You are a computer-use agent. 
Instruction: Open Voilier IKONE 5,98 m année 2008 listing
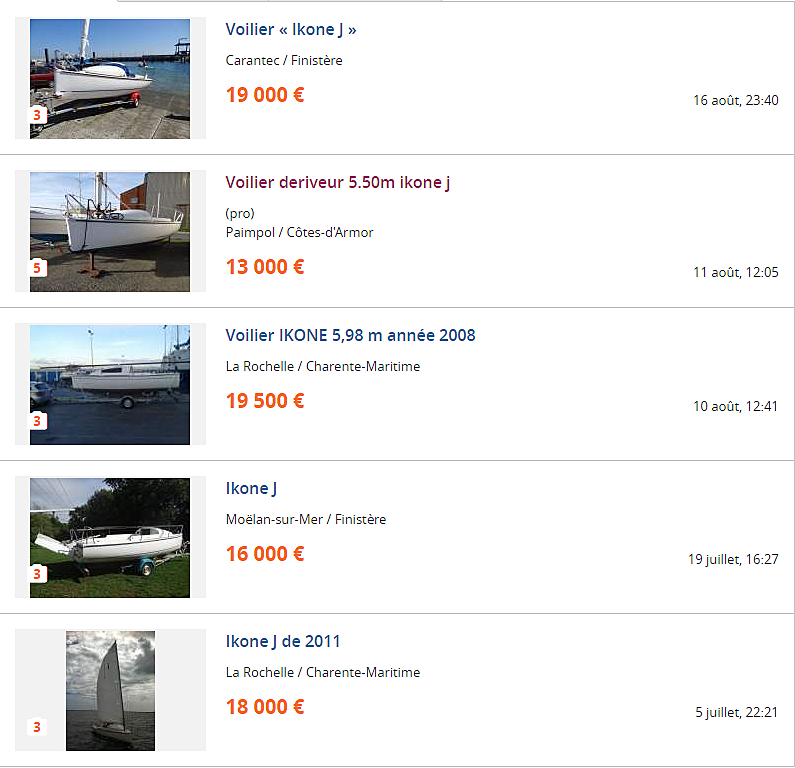tap(350, 335)
